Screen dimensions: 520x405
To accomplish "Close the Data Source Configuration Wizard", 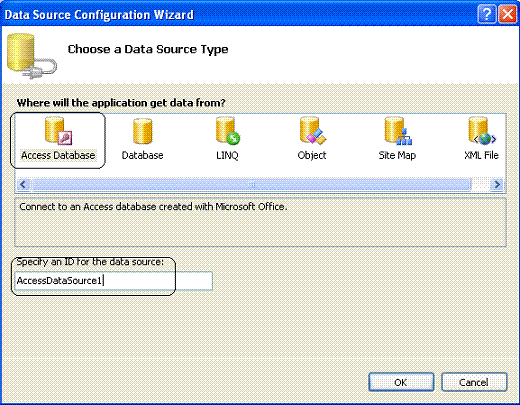I will click(x=507, y=15).
